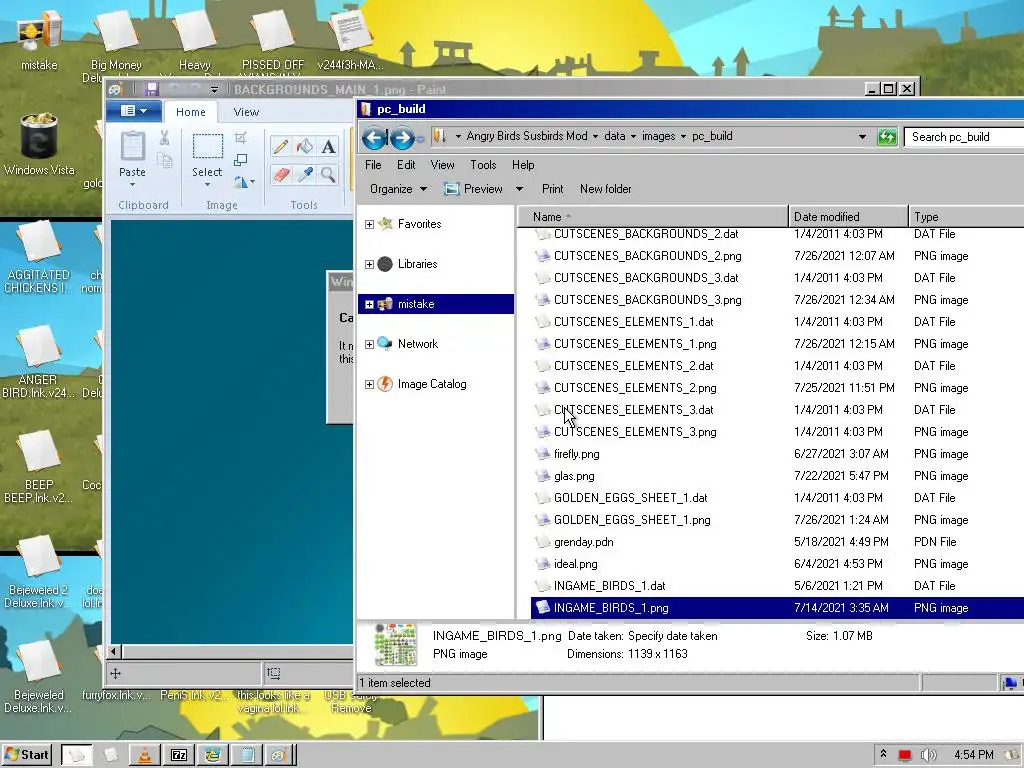Click the Paste clipboard icon in Paint
The height and width of the screenshot is (768, 1024).
(133, 147)
